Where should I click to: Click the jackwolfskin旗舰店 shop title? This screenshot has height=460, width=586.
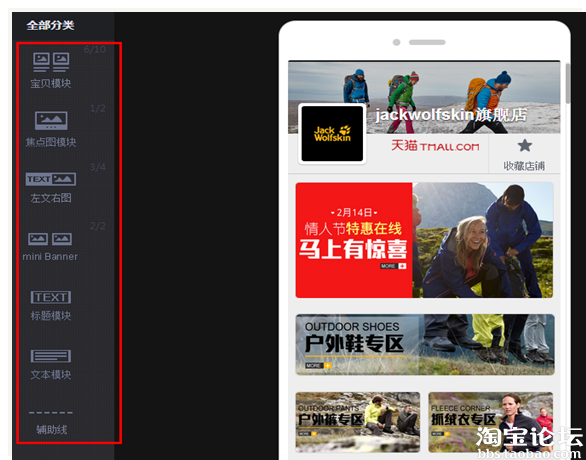451,115
